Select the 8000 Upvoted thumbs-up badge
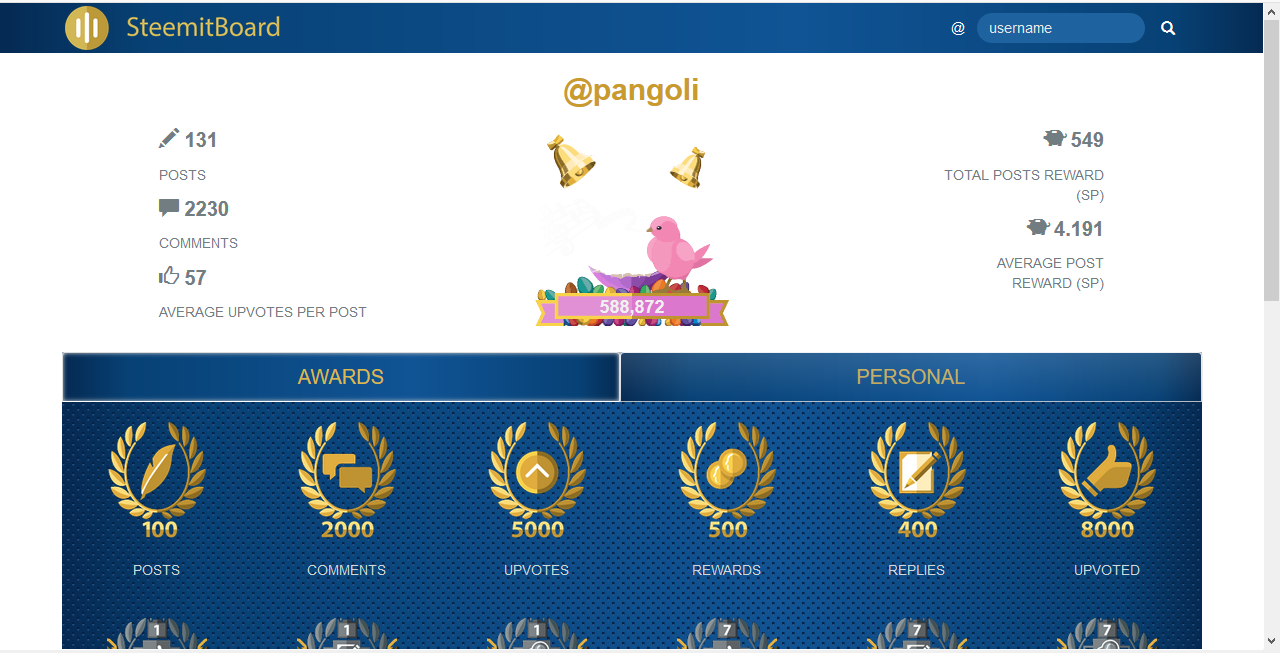1280x653 pixels. pyautogui.click(x=1107, y=480)
